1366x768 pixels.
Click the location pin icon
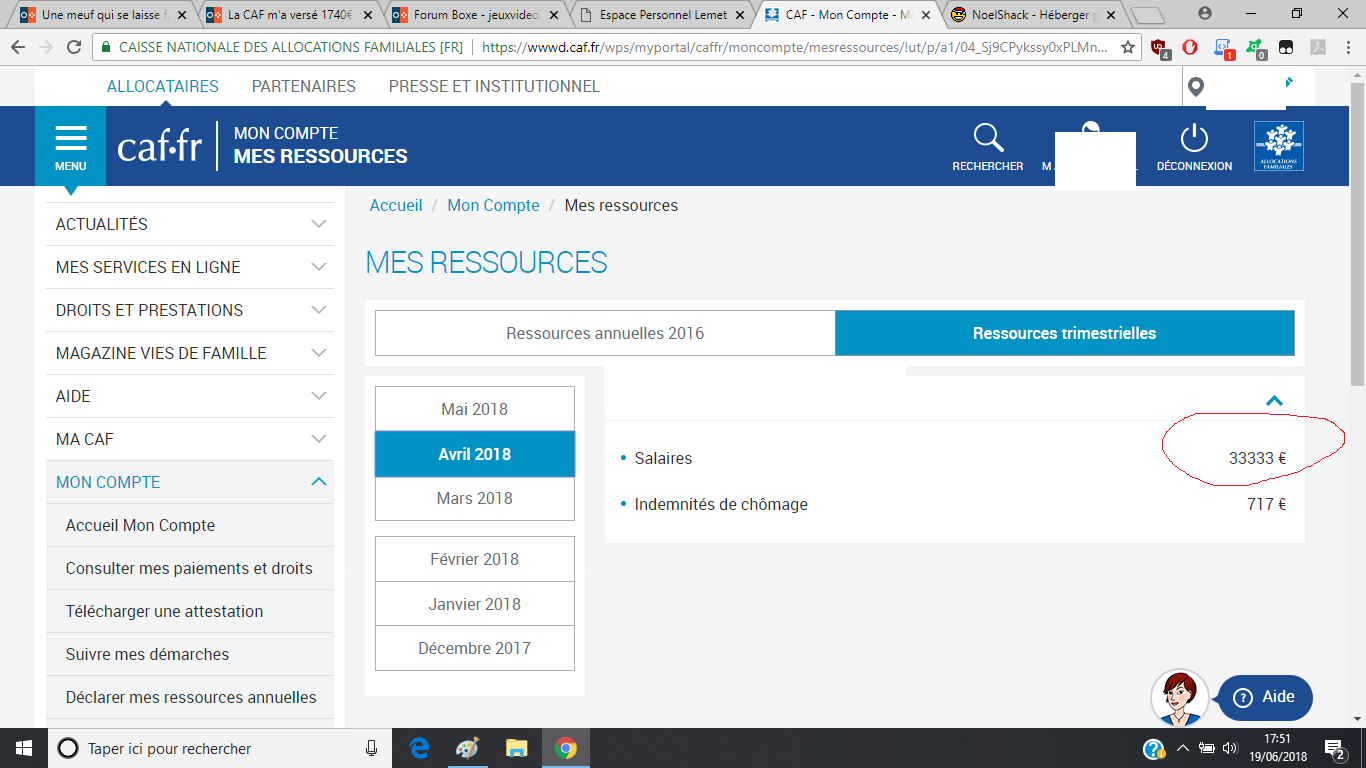[1196, 88]
